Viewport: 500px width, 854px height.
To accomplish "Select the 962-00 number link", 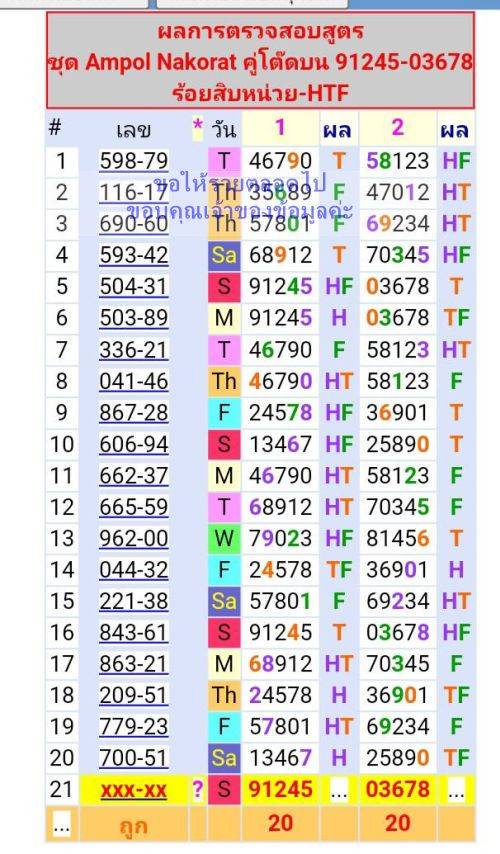I will click(x=134, y=539).
